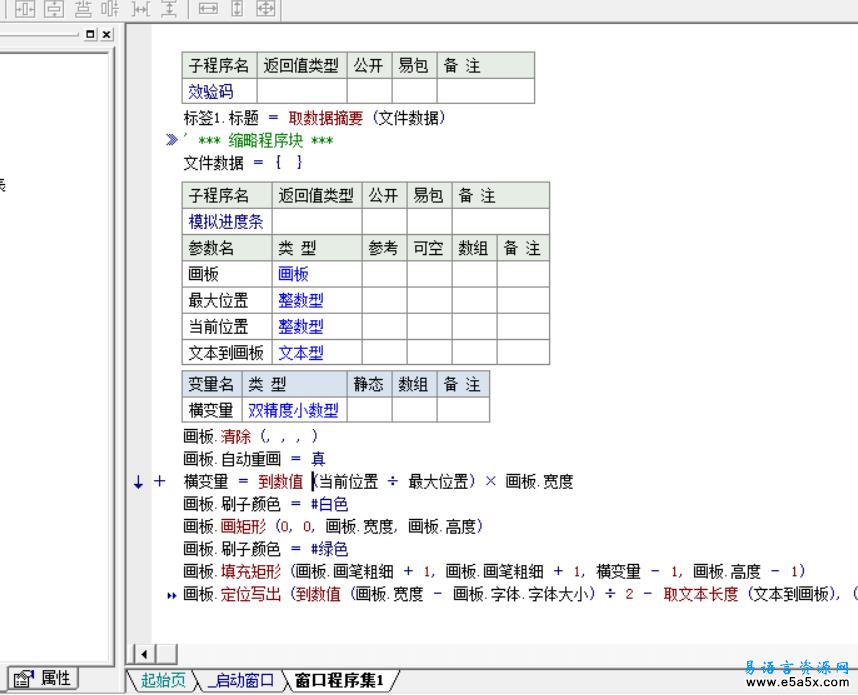Click the horizontal scrollbar thumb
Image resolution: width=858 pixels, height=695 pixels.
pos(167,654)
